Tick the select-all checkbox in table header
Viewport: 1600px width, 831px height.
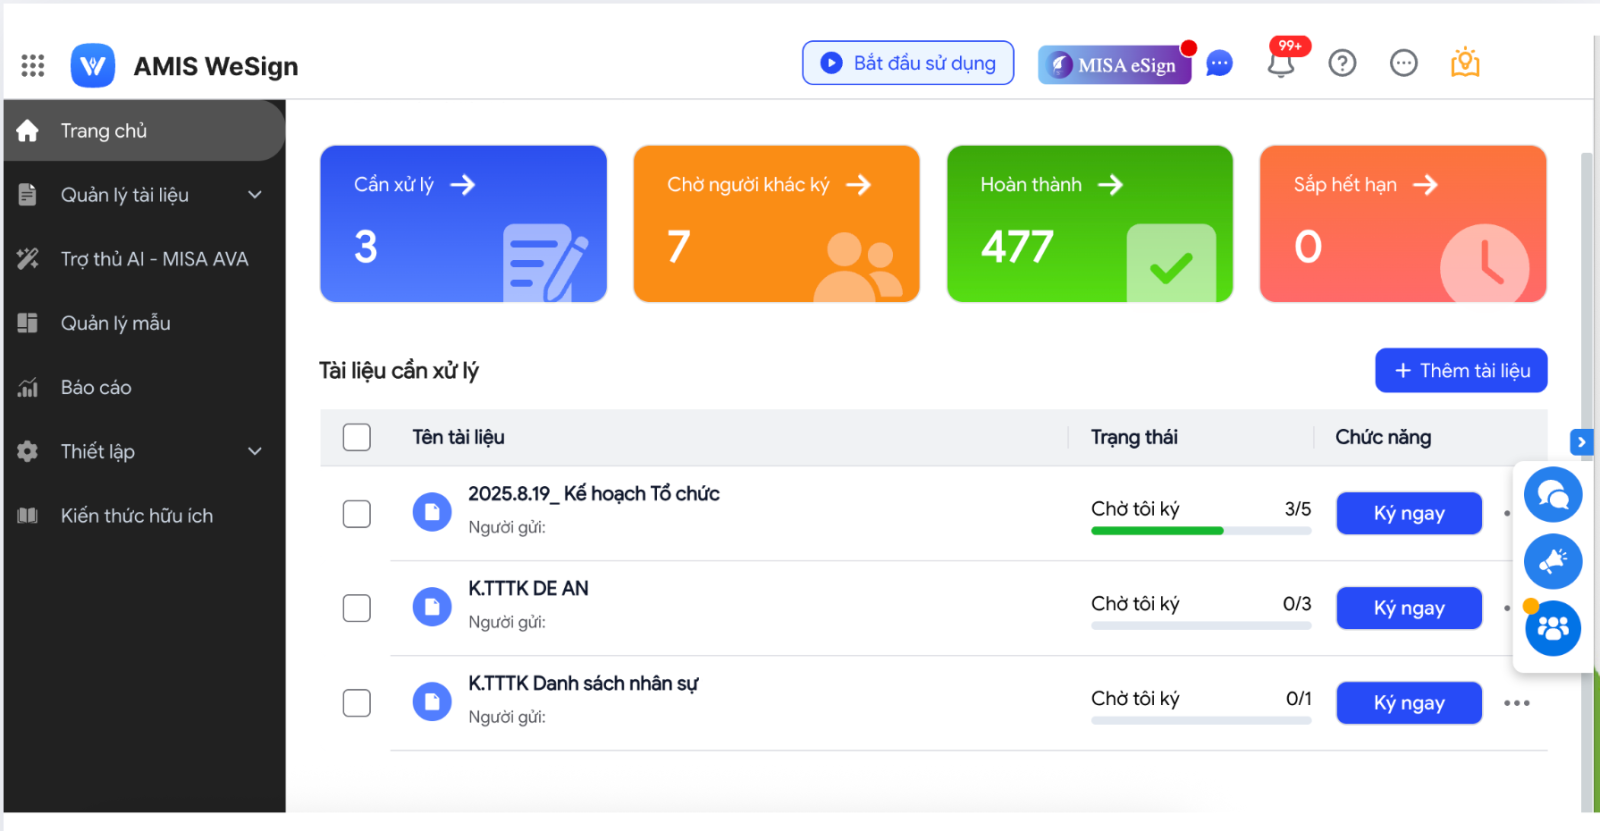click(357, 437)
